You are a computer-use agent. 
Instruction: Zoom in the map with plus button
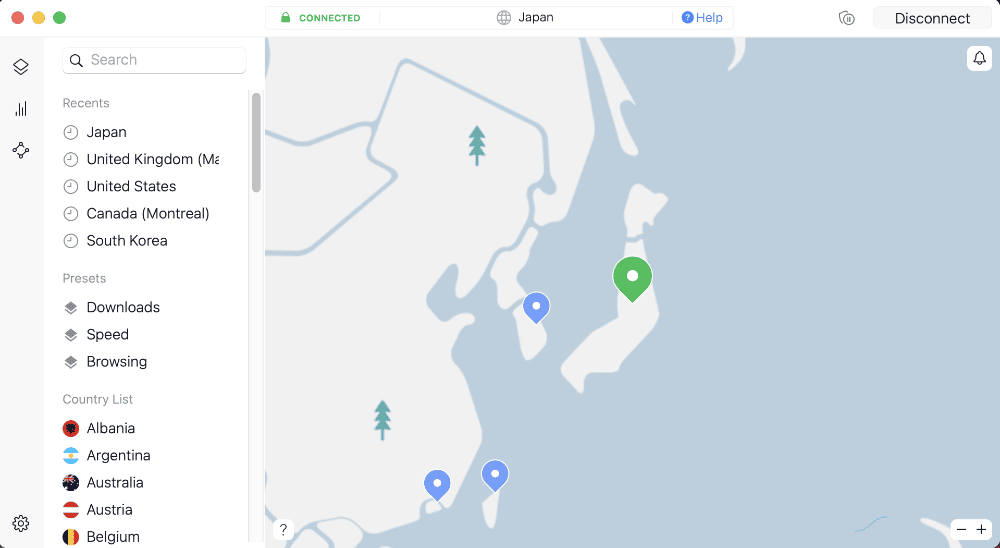(x=981, y=529)
